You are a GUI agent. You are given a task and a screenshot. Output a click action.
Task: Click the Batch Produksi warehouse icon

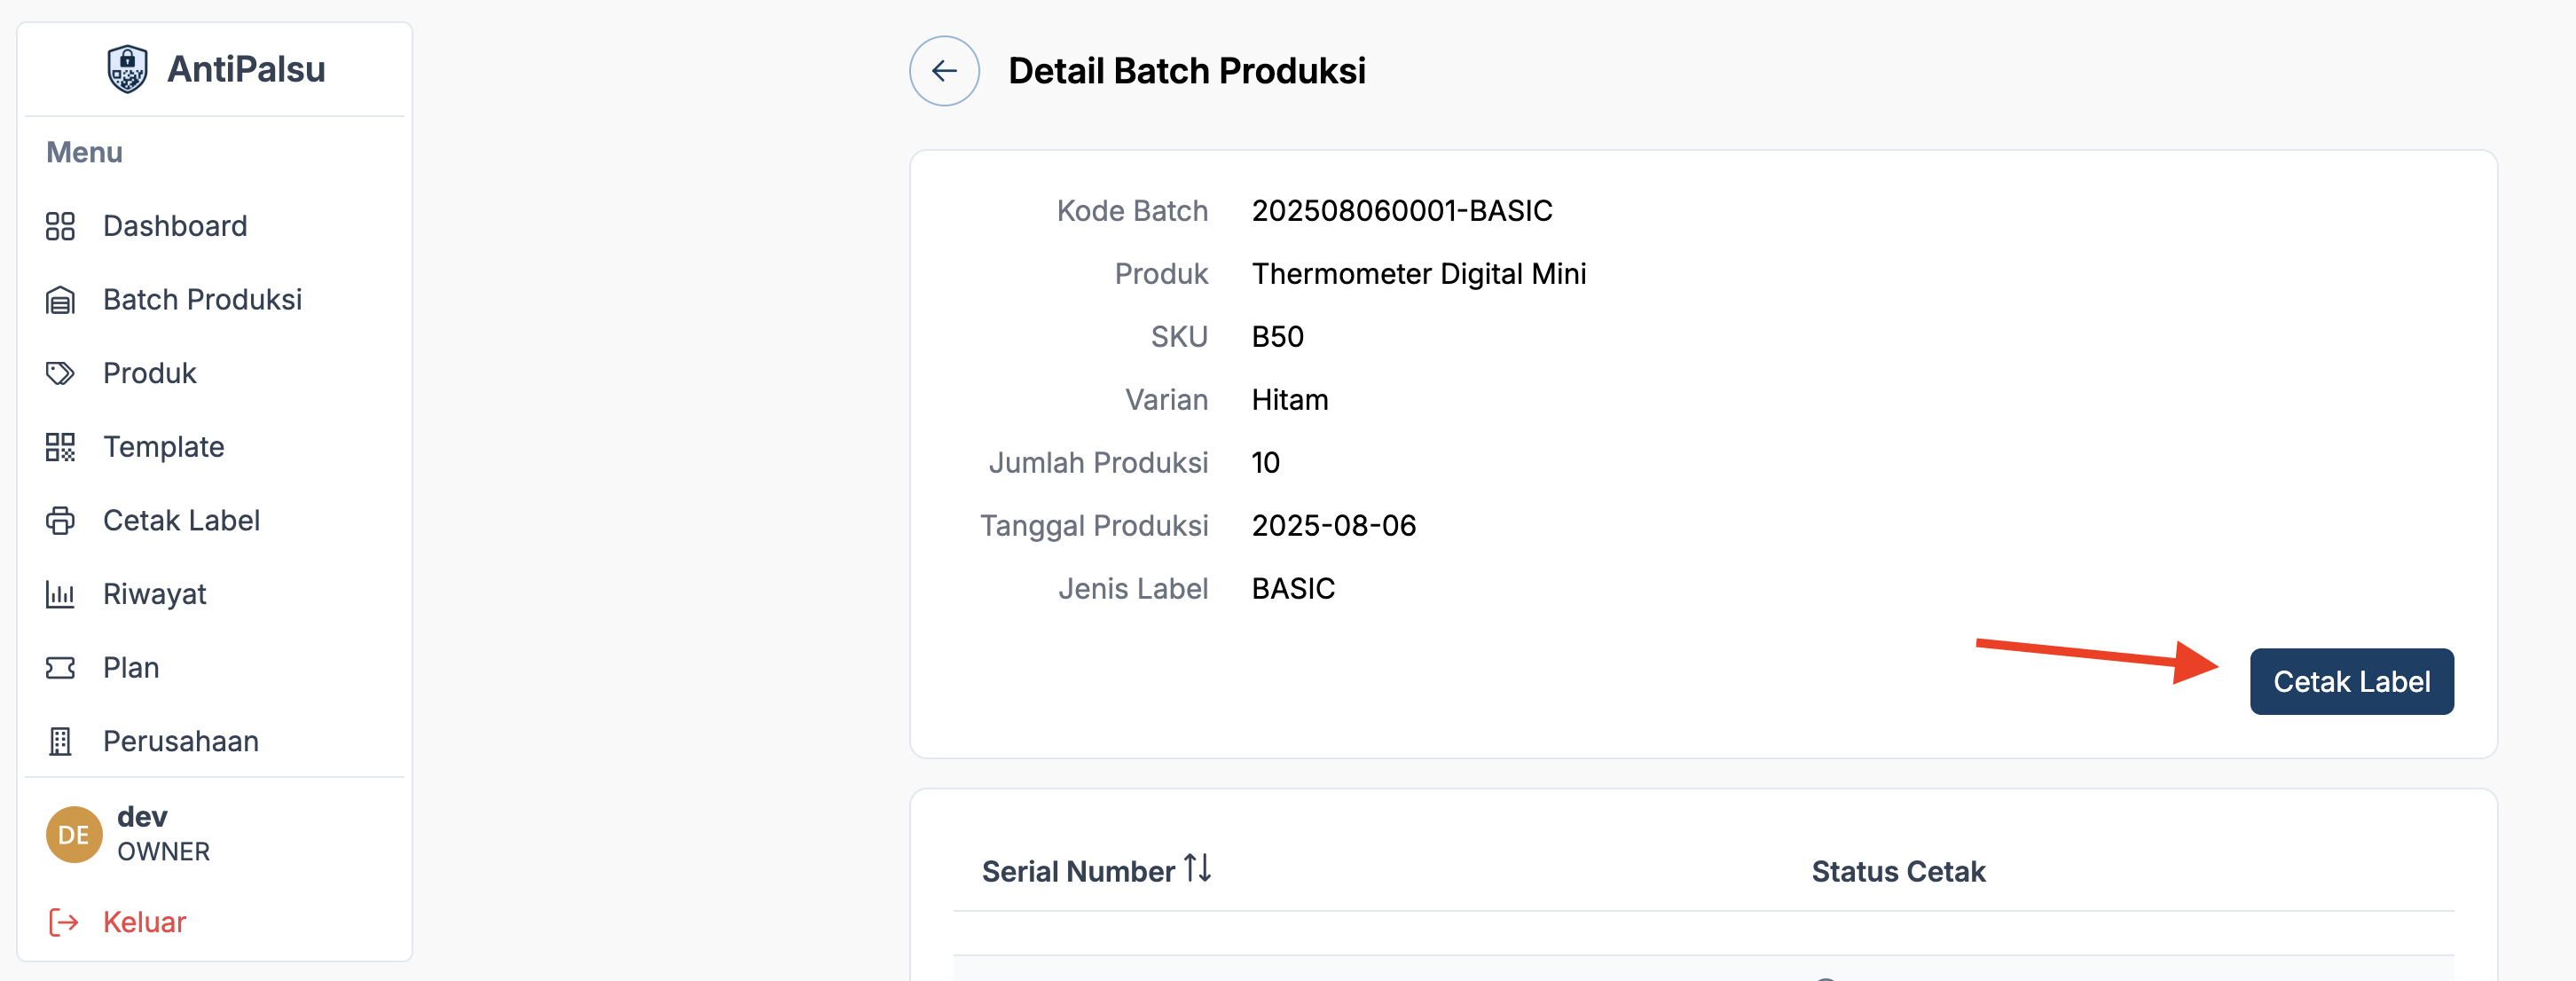tap(60, 300)
